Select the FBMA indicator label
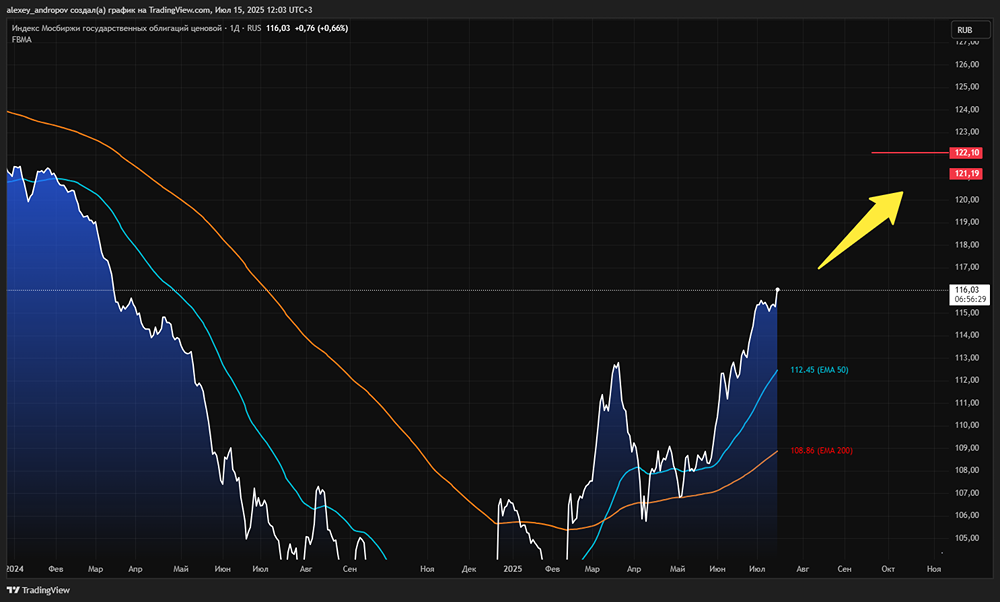Viewport: 1000px width, 602px height. 22,40
